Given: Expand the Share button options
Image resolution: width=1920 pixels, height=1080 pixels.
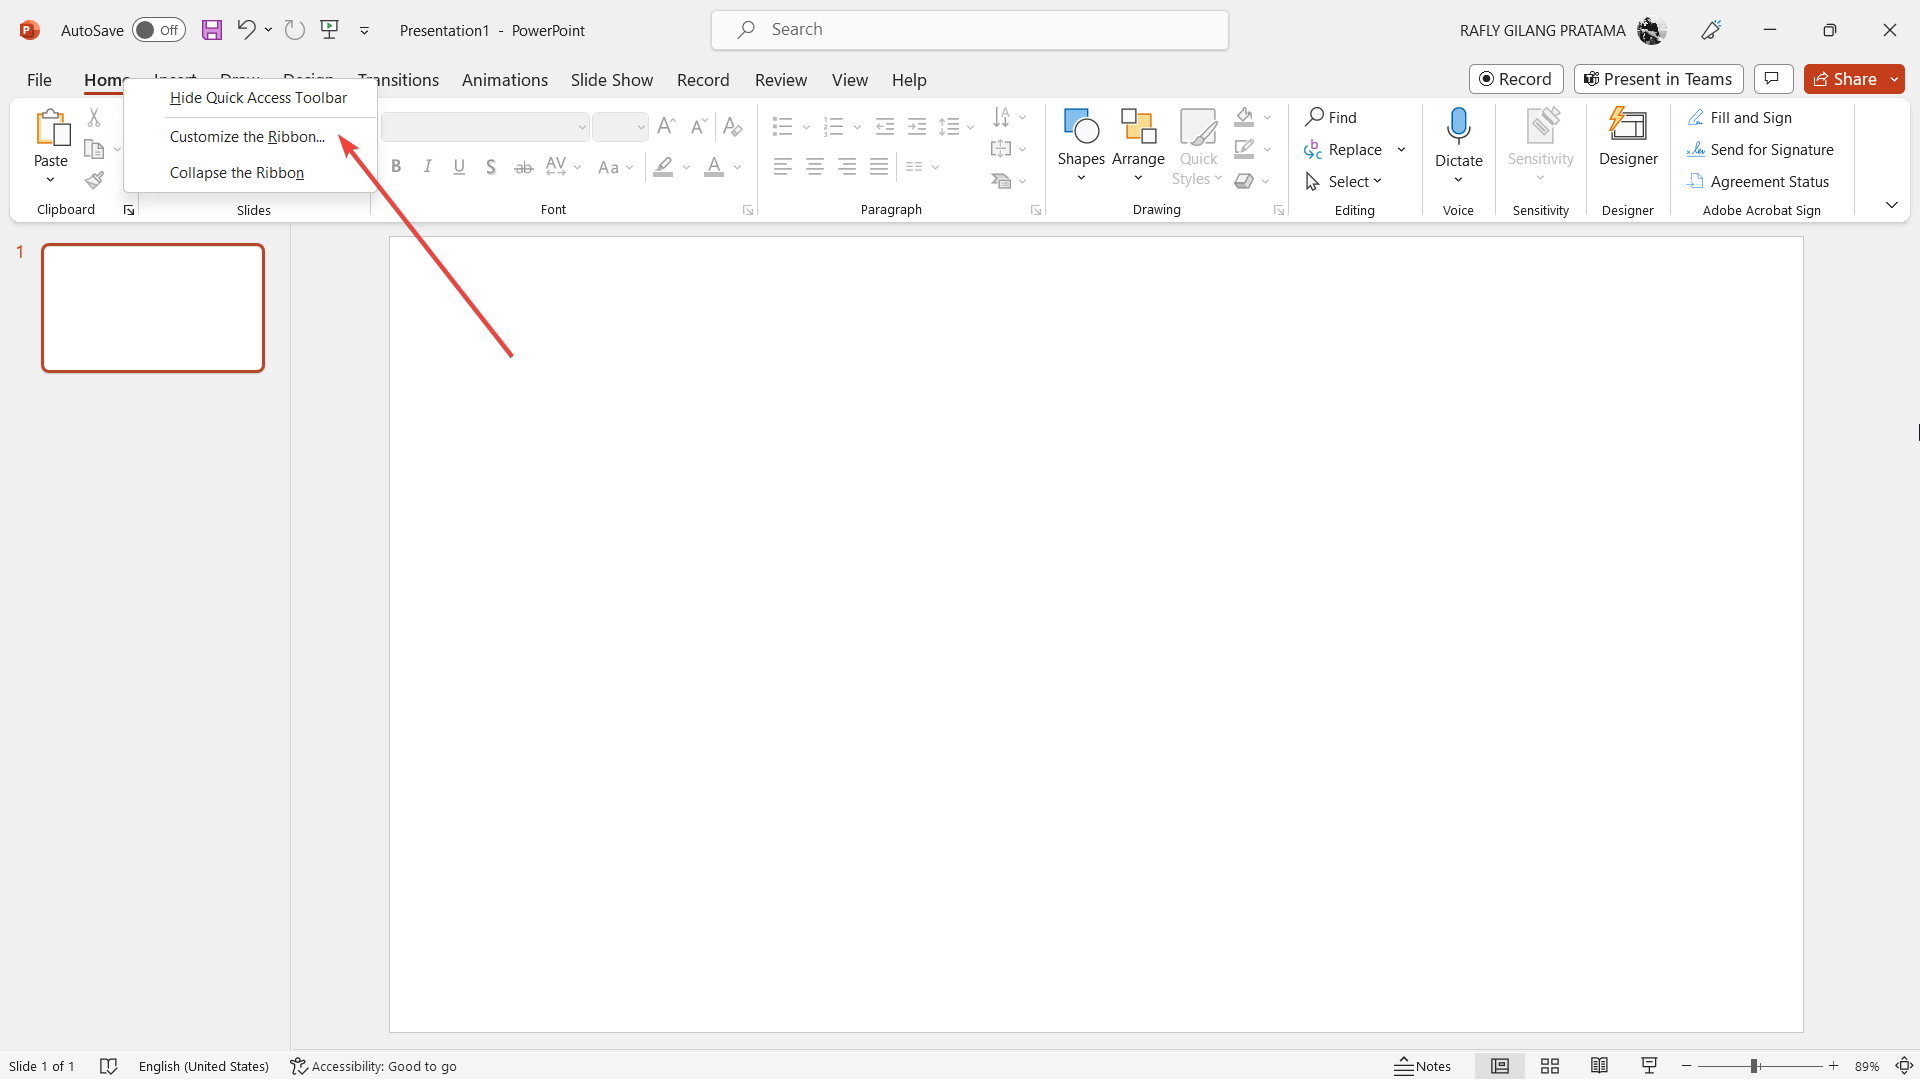Looking at the screenshot, I should tap(1894, 79).
